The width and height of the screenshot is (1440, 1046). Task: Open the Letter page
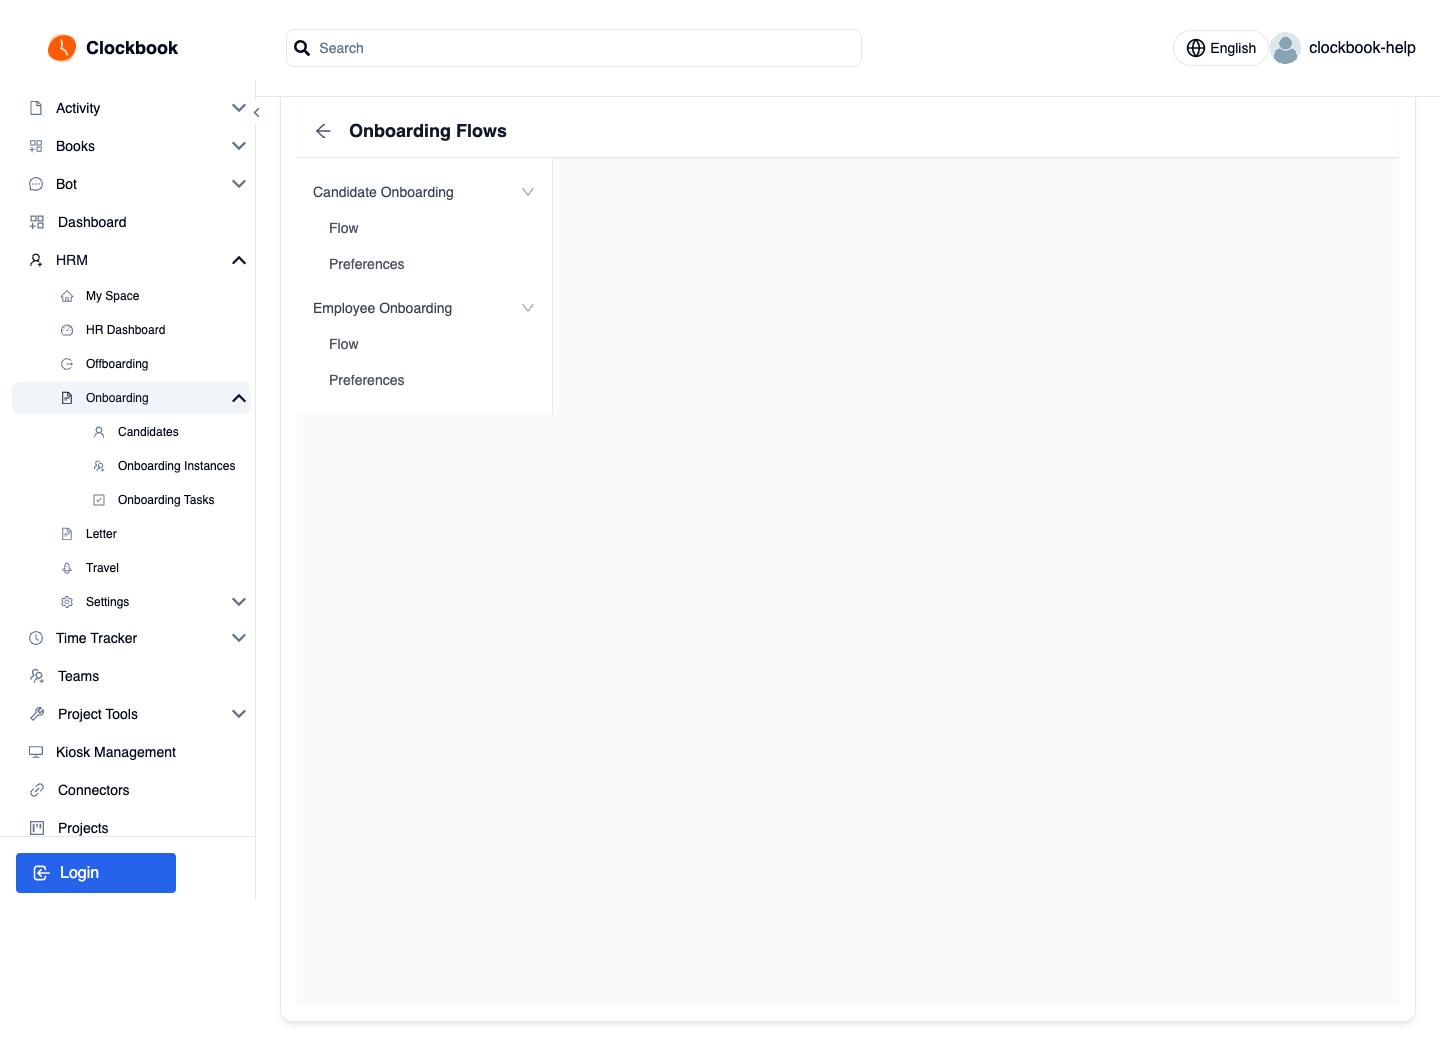point(101,534)
